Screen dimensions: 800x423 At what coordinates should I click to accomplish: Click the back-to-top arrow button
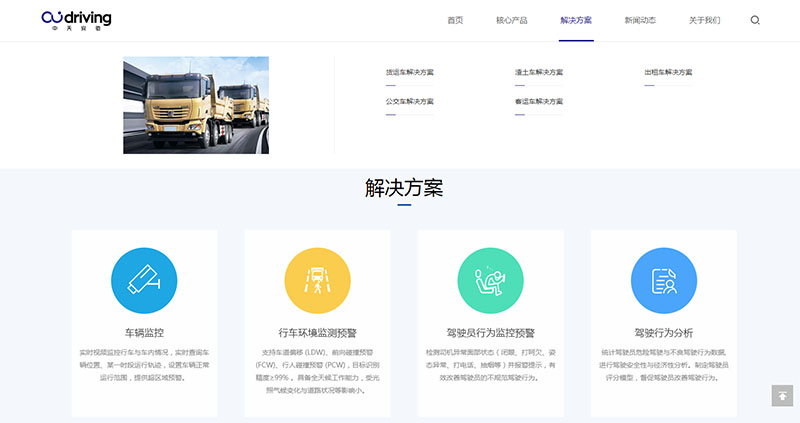(x=782, y=396)
